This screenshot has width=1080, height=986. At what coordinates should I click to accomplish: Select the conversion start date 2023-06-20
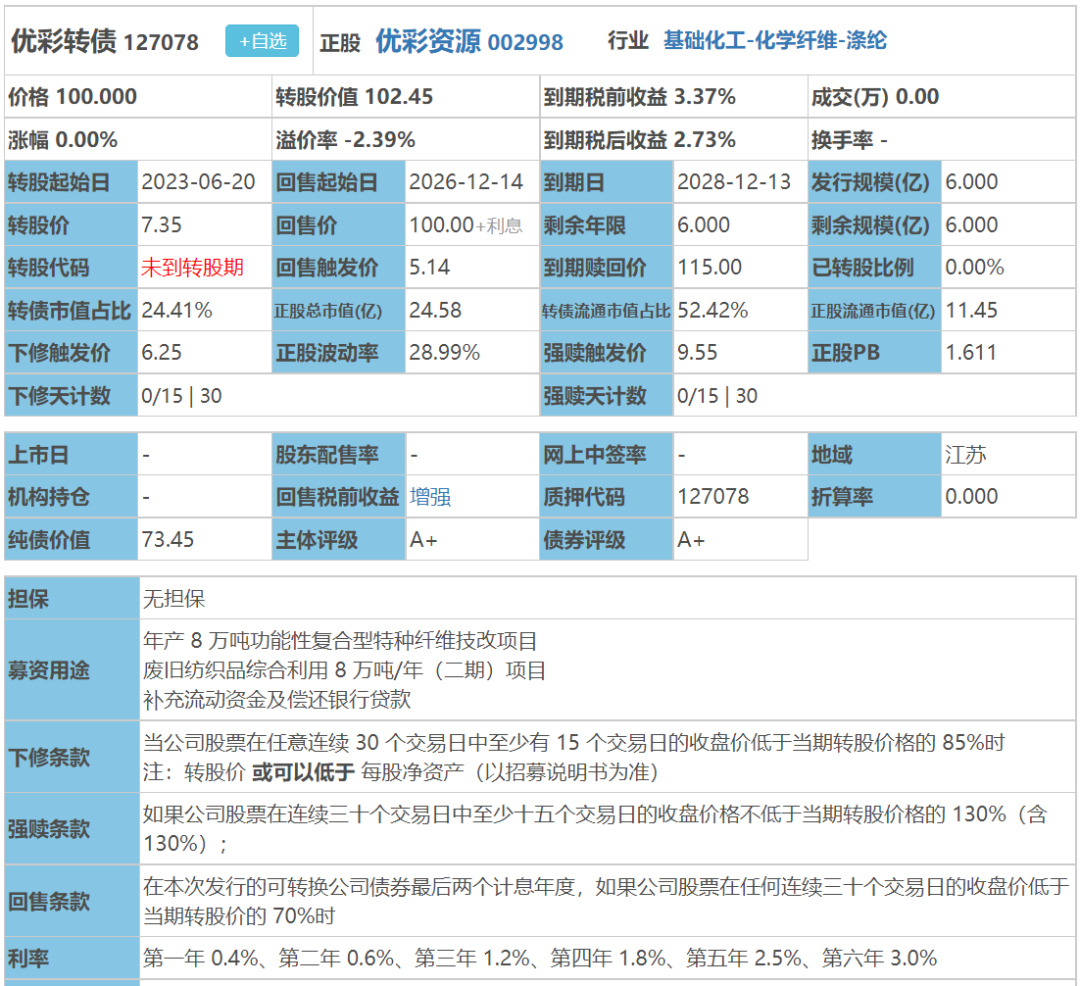pyautogui.click(x=198, y=182)
